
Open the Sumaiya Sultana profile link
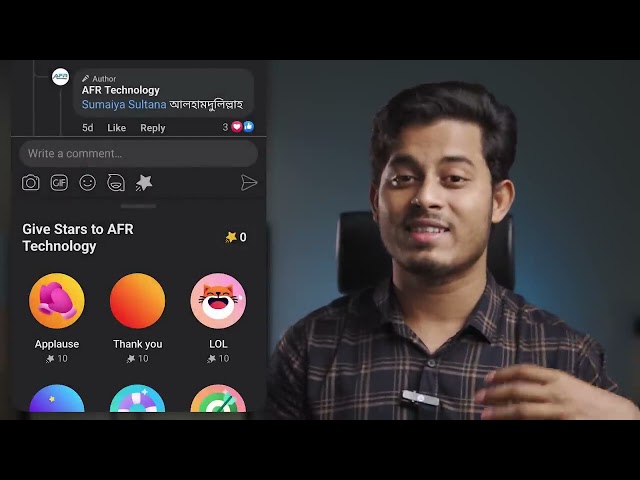point(124,104)
